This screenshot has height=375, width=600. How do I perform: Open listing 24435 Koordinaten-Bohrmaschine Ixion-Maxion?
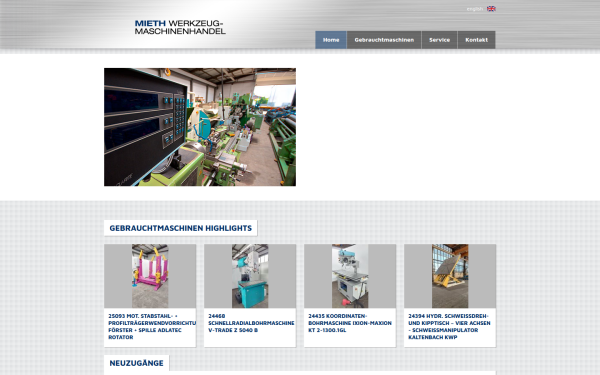coord(350,323)
